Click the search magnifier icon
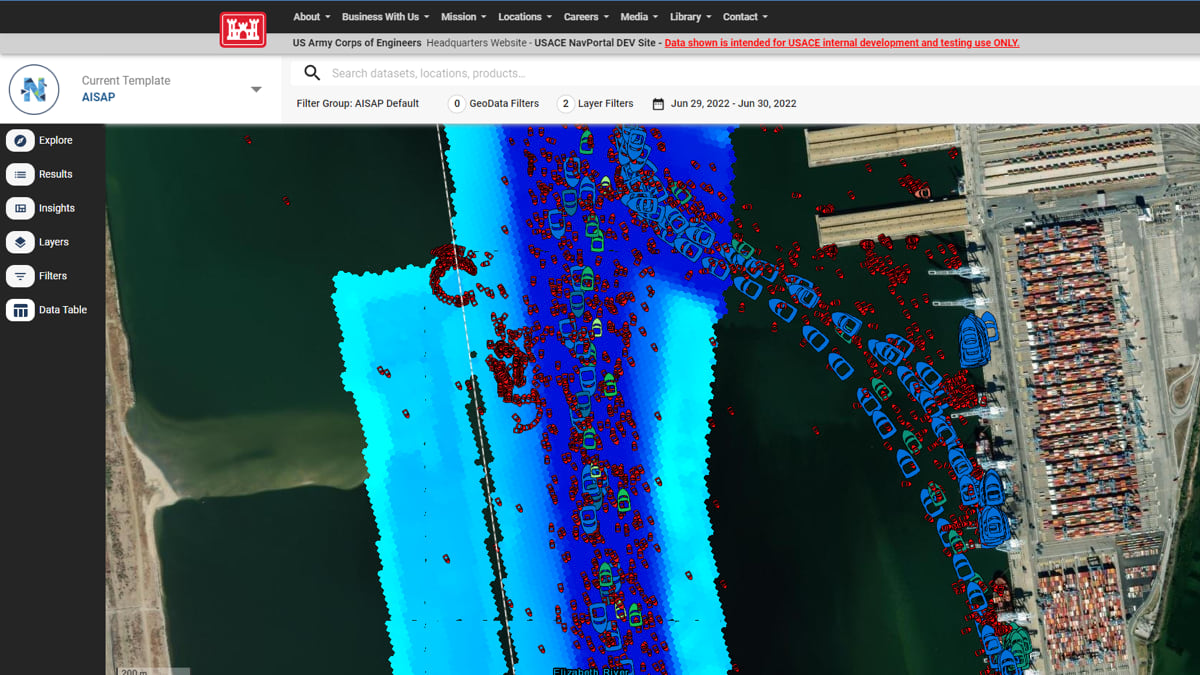 coord(312,73)
